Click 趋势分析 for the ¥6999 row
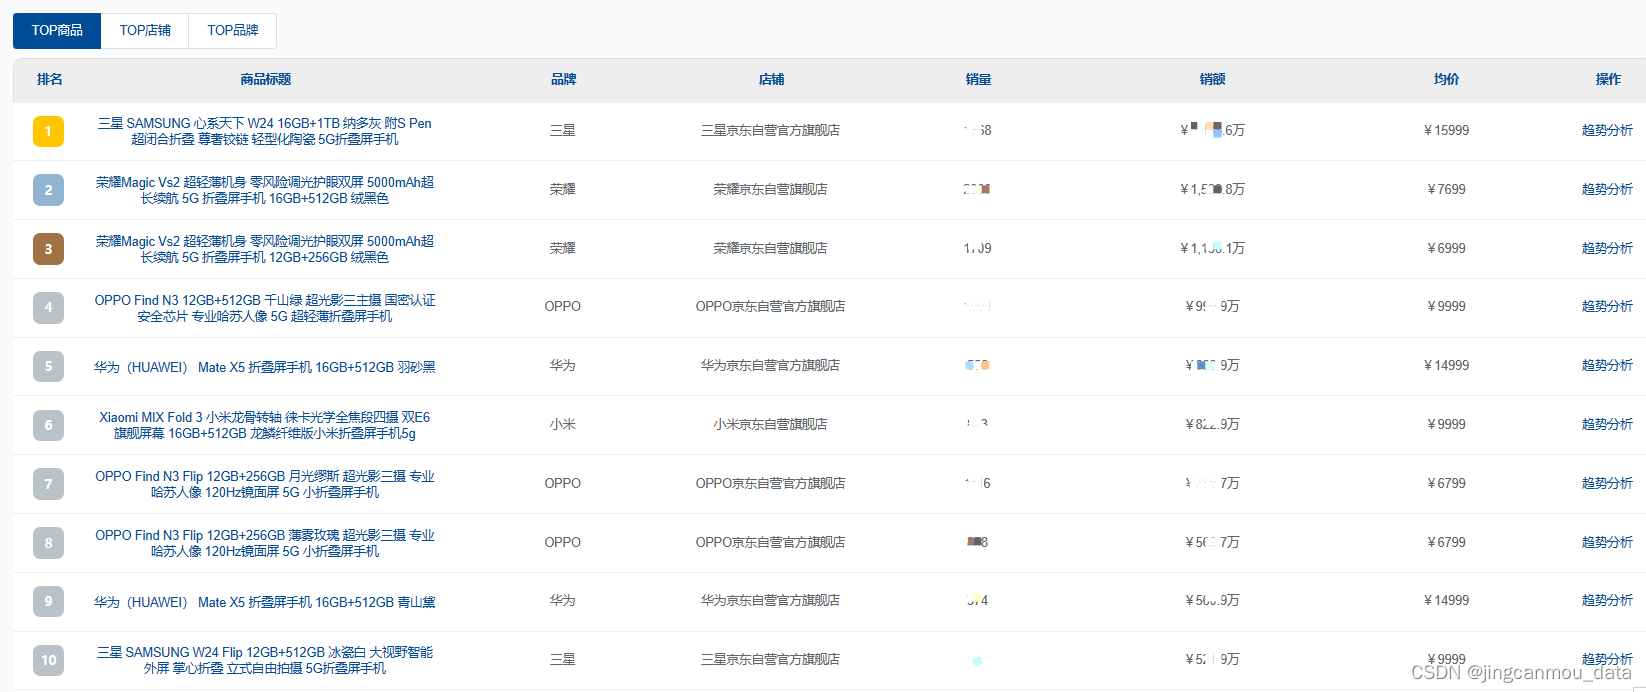Image resolution: width=1646 pixels, height=692 pixels. pyautogui.click(x=1607, y=248)
